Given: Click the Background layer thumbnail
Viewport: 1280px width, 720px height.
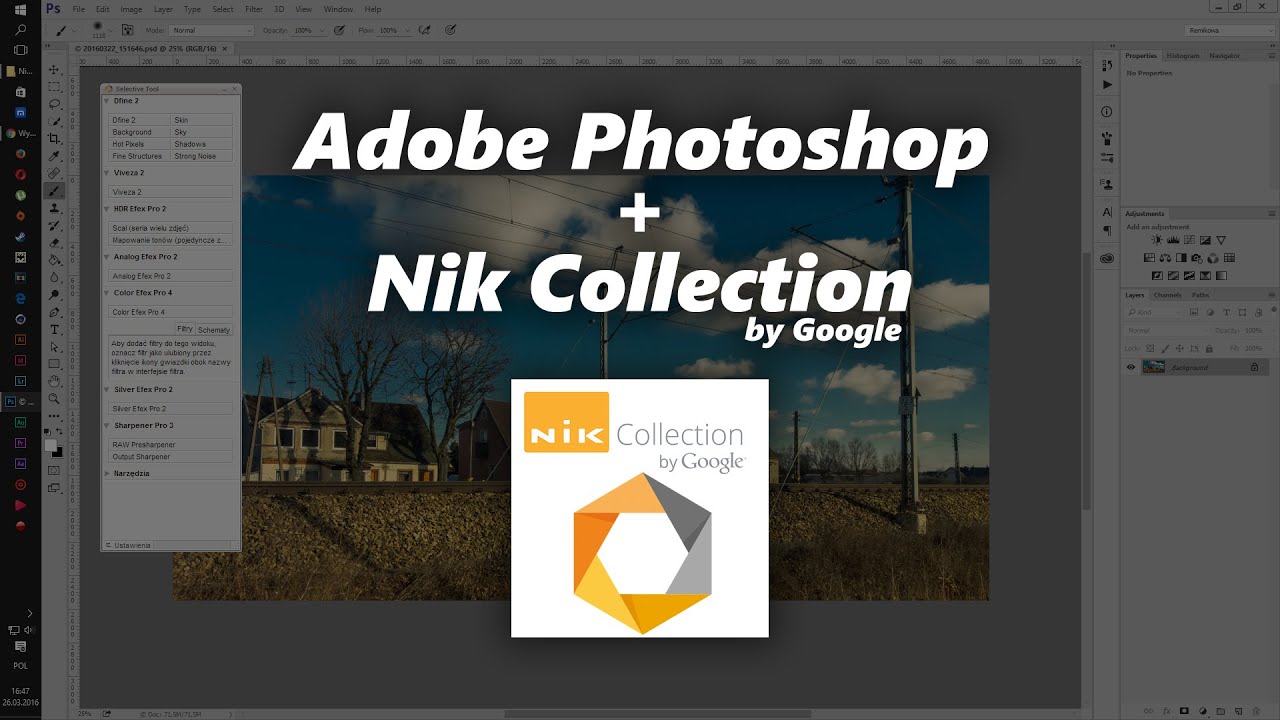Looking at the screenshot, I should point(1153,367).
